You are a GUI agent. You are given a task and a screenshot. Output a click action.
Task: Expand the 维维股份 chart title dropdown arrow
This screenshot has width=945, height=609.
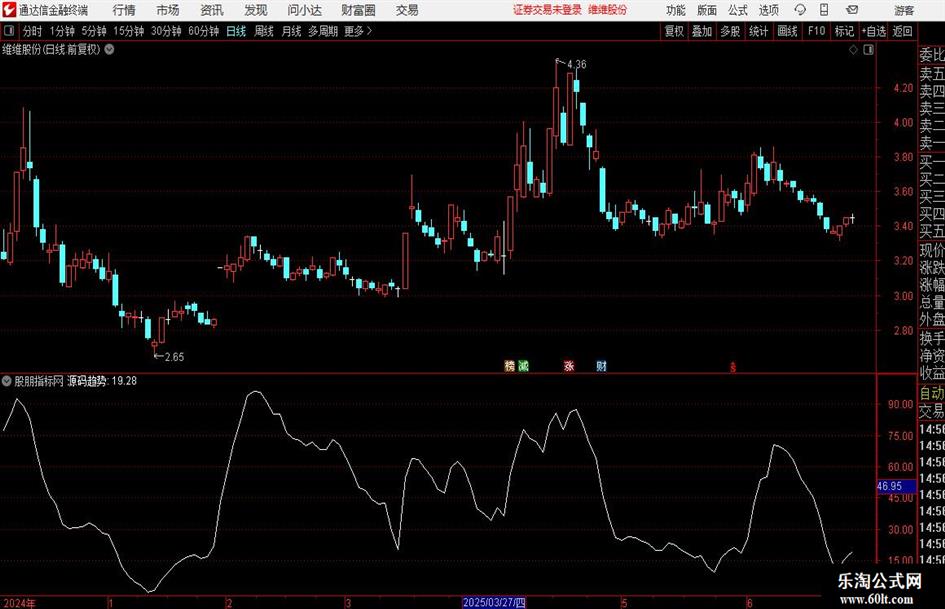109,49
